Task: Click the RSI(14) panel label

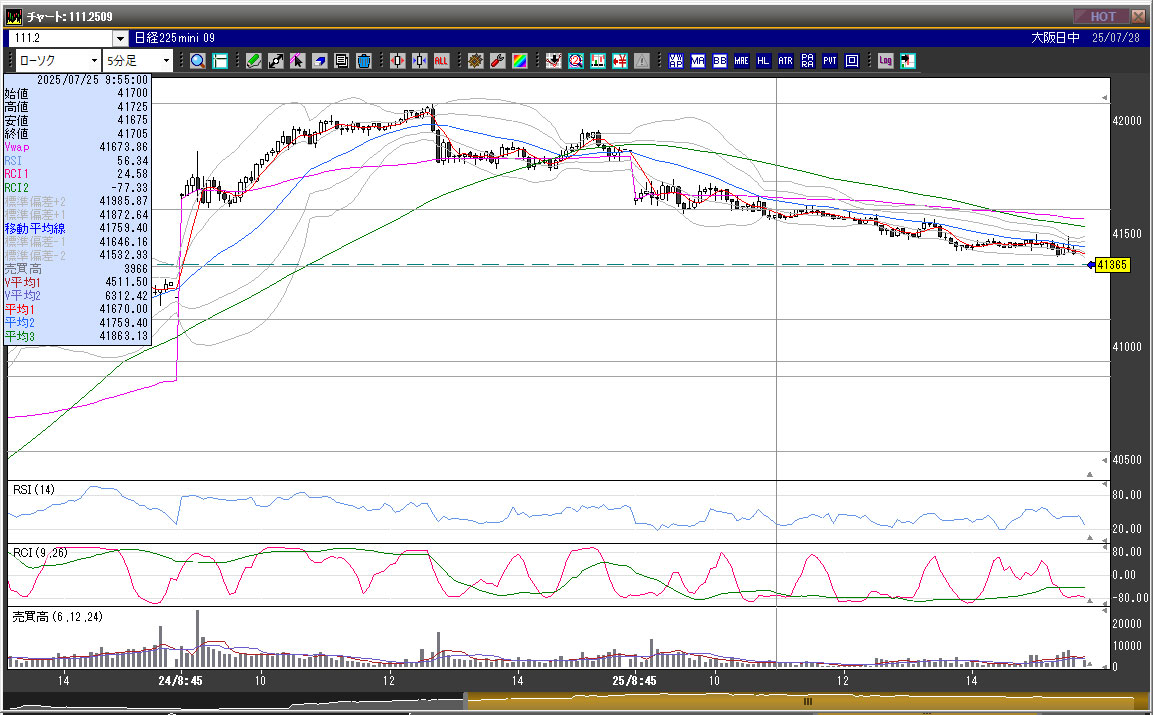Action: 34,490
